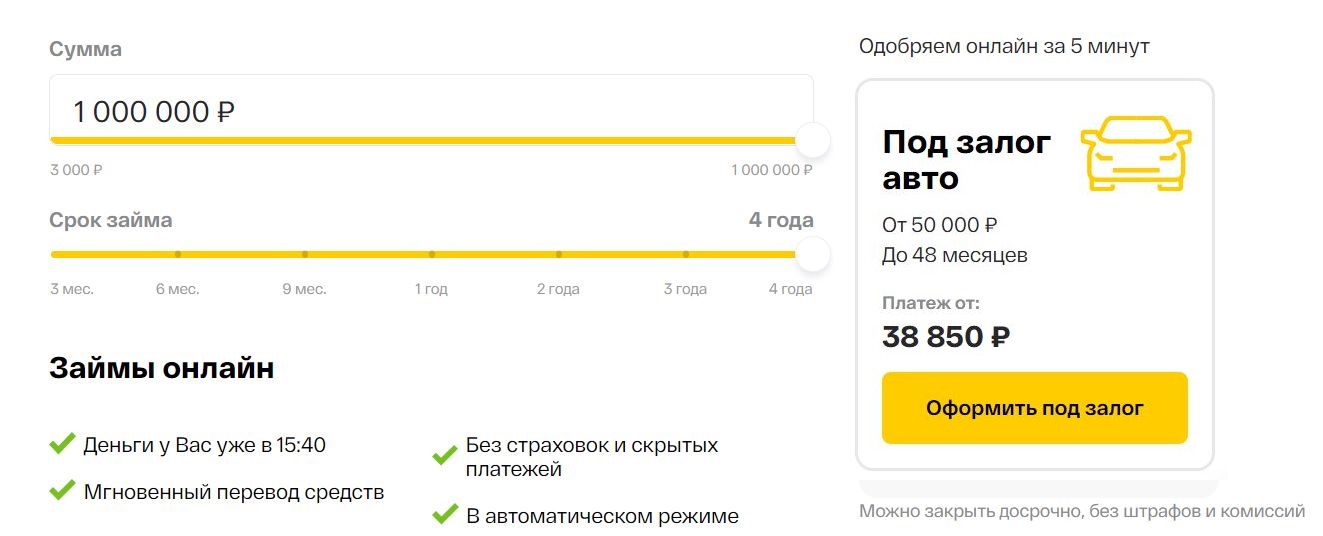The width and height of the screenshot is (1323, 536).
Task: Click the 38 850 ₽ payment amount
Action: coord(946,337)
